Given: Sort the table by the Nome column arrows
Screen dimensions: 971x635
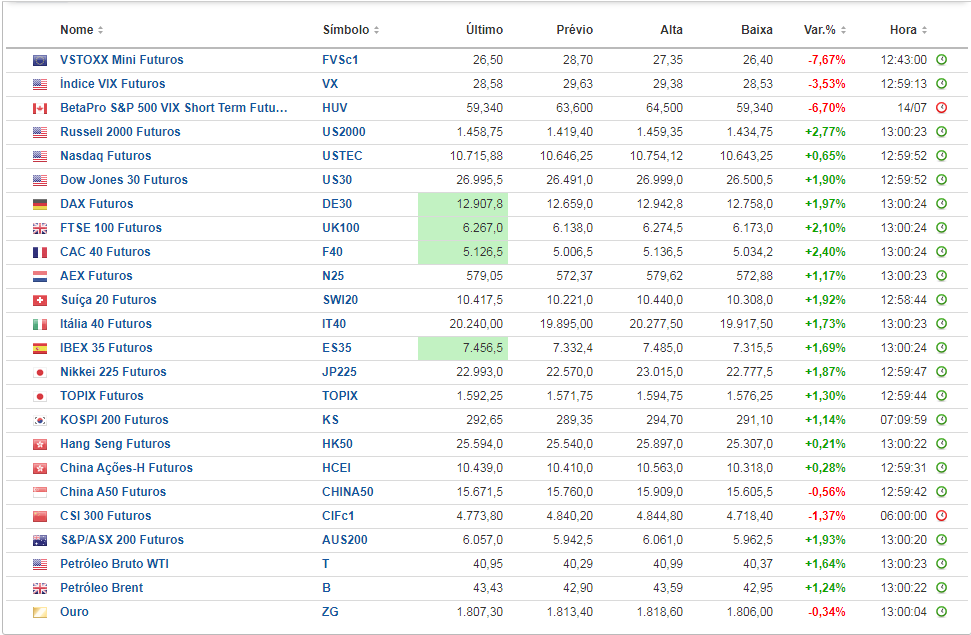Looking at the screenshot, I should (100, 30).
